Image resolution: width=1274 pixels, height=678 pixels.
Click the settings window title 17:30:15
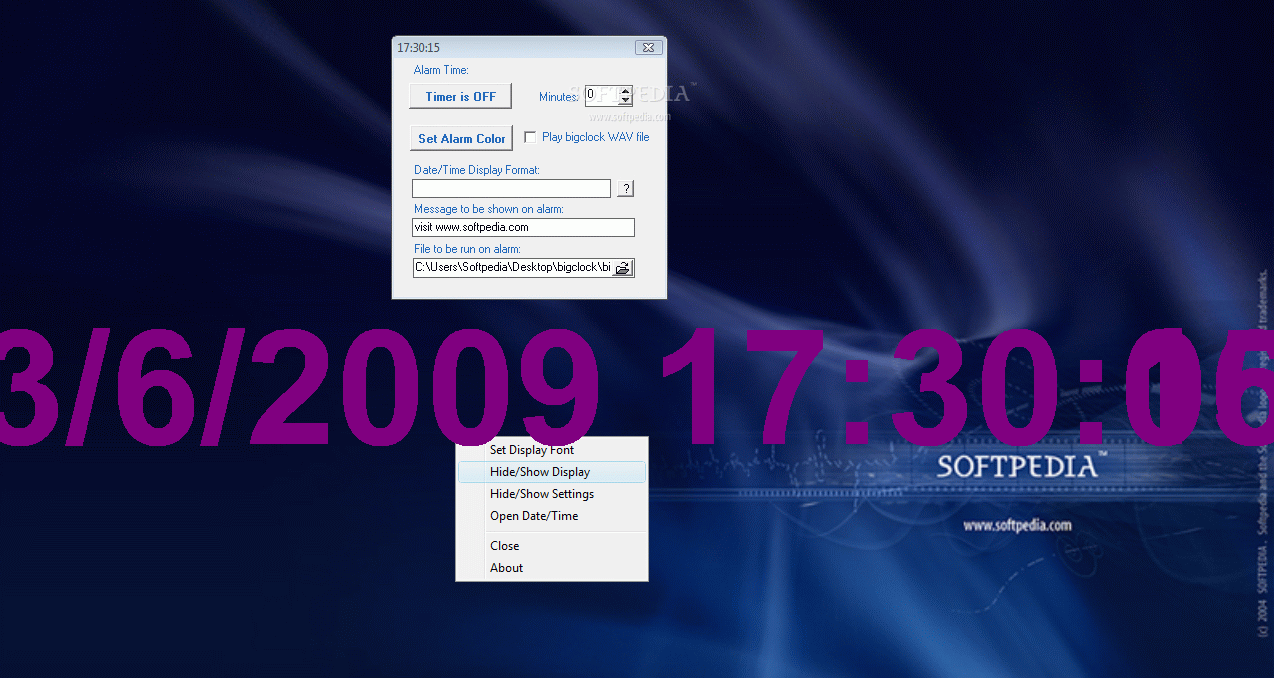418,47
